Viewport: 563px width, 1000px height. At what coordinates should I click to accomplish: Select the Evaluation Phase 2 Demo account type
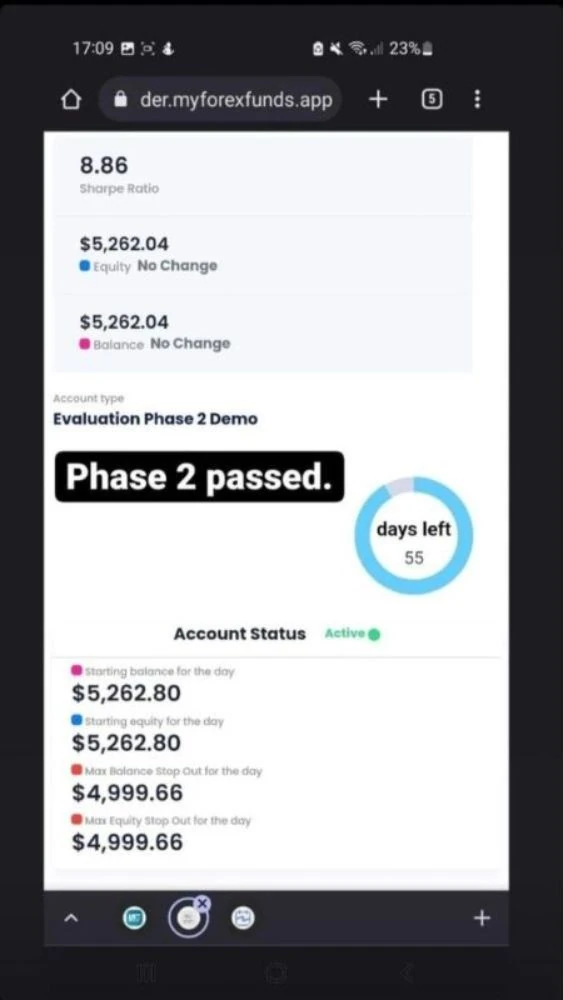tap(156, 419)
